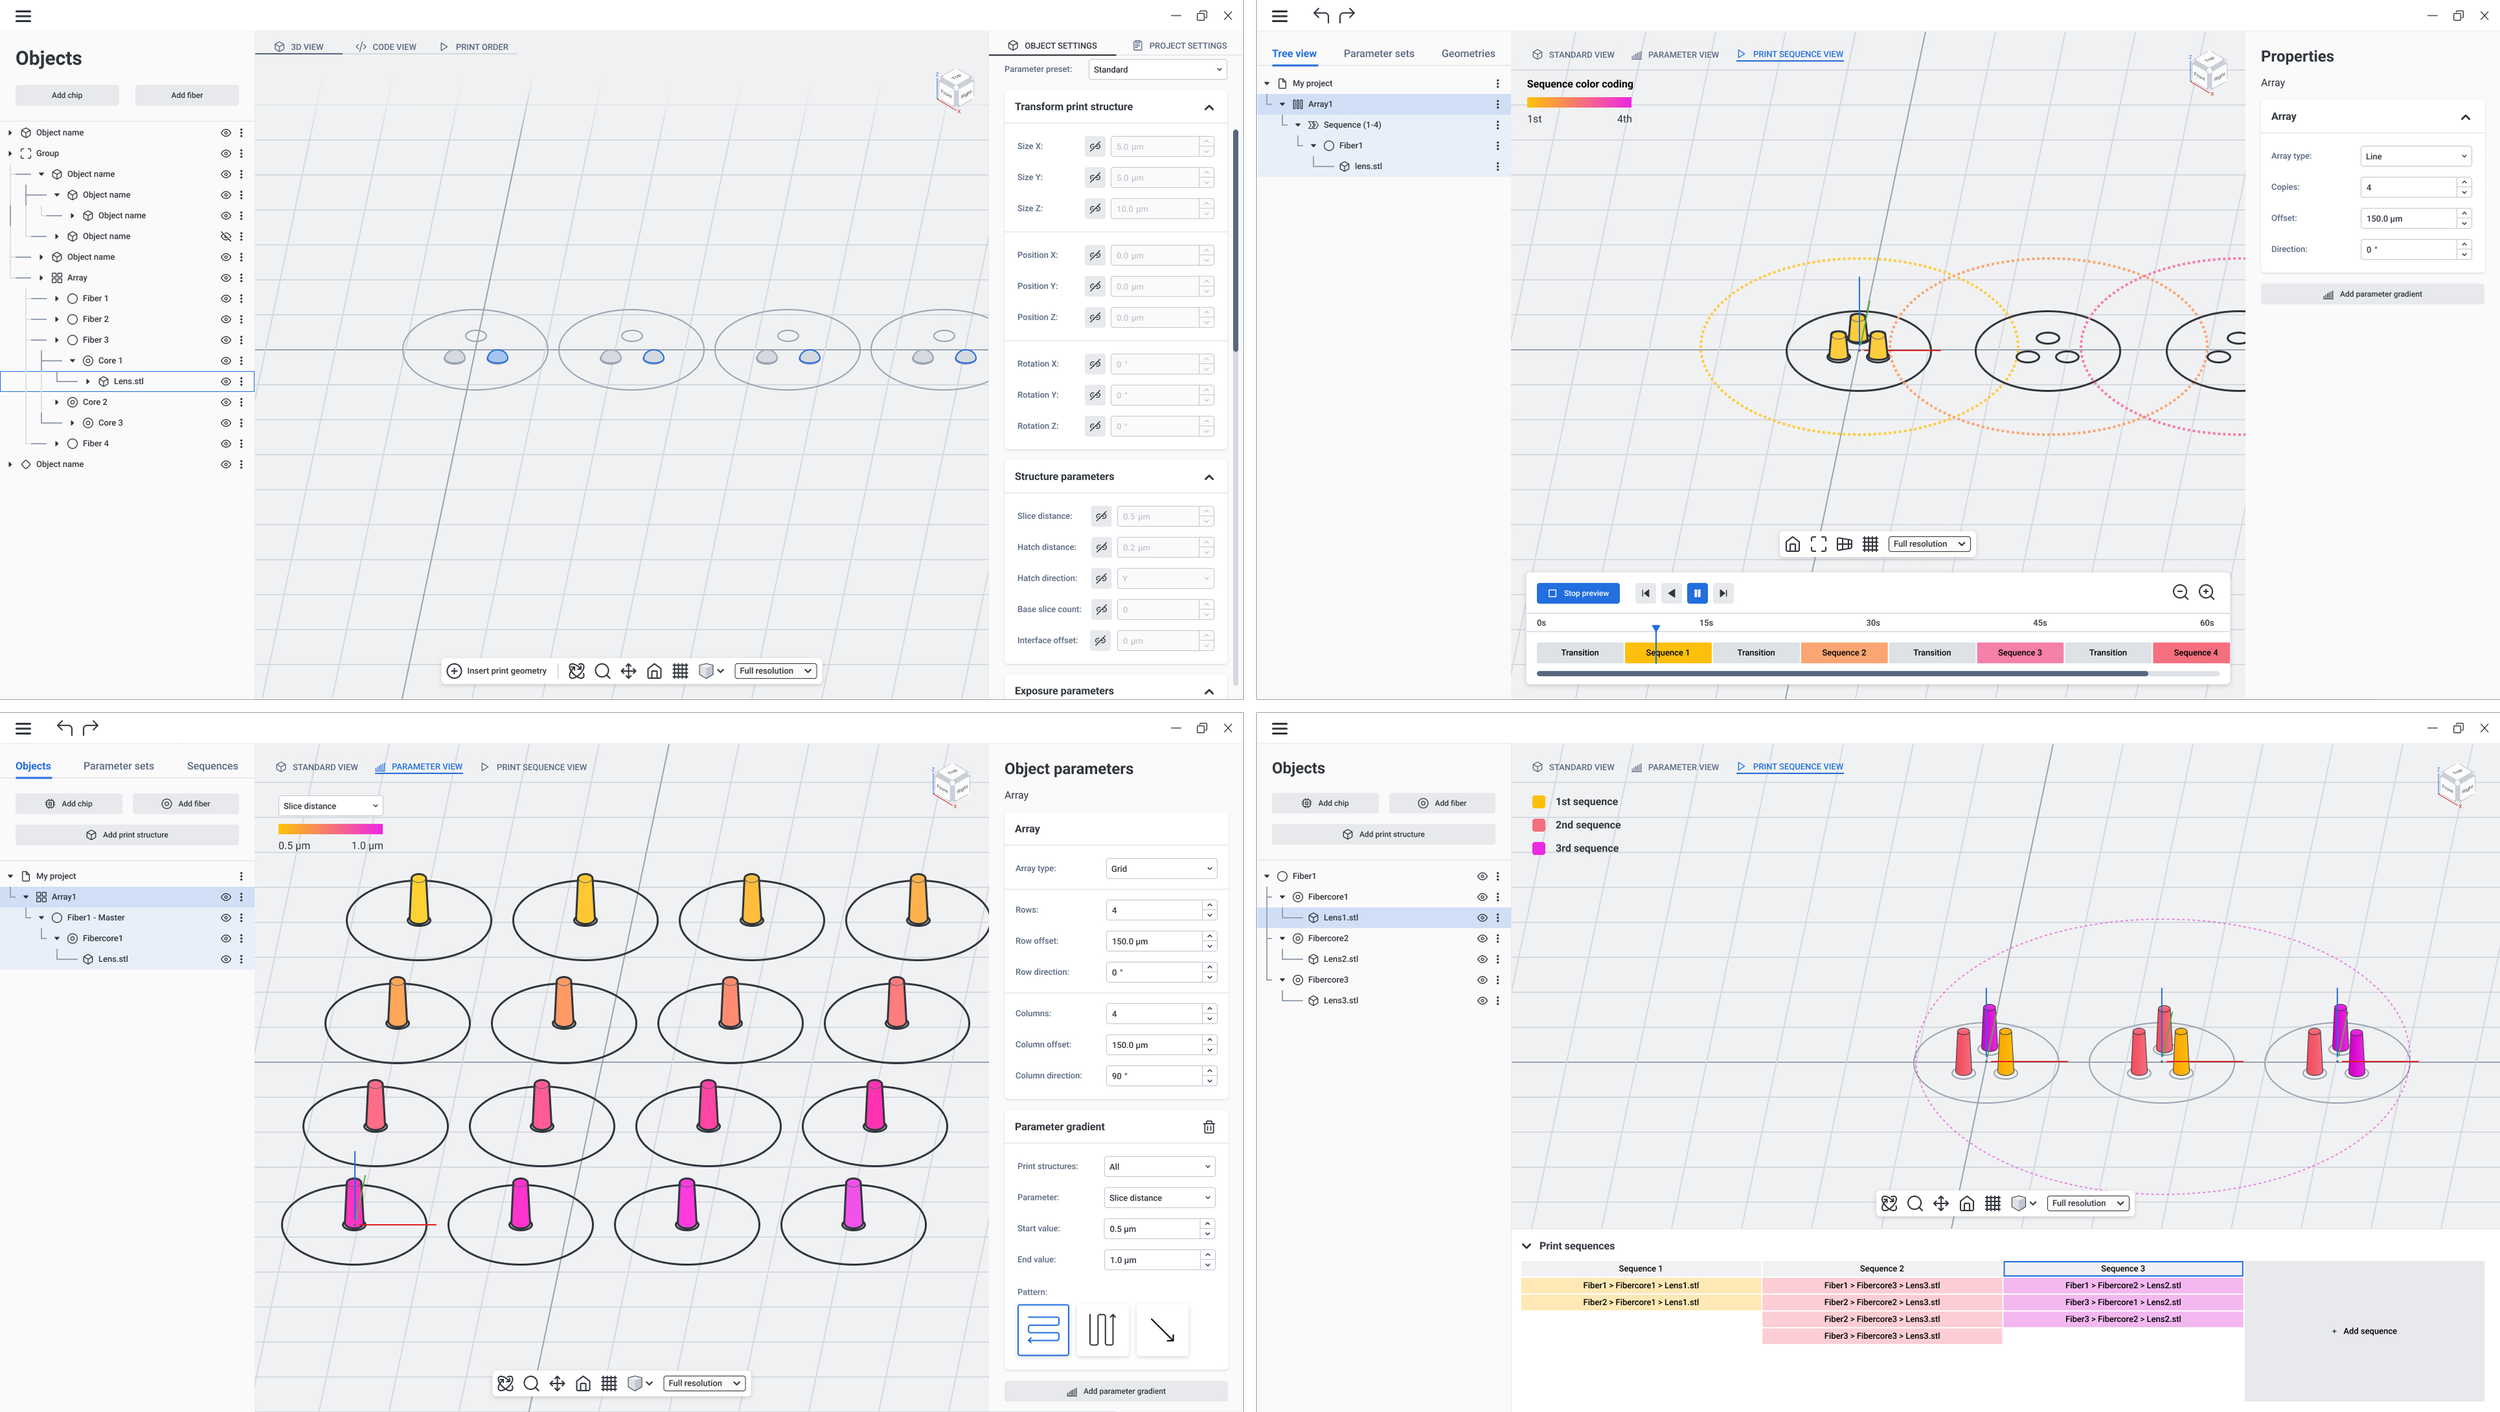Toggle visibility of Fibercore1 in array tree
2500x1412 pixels.
226,938
